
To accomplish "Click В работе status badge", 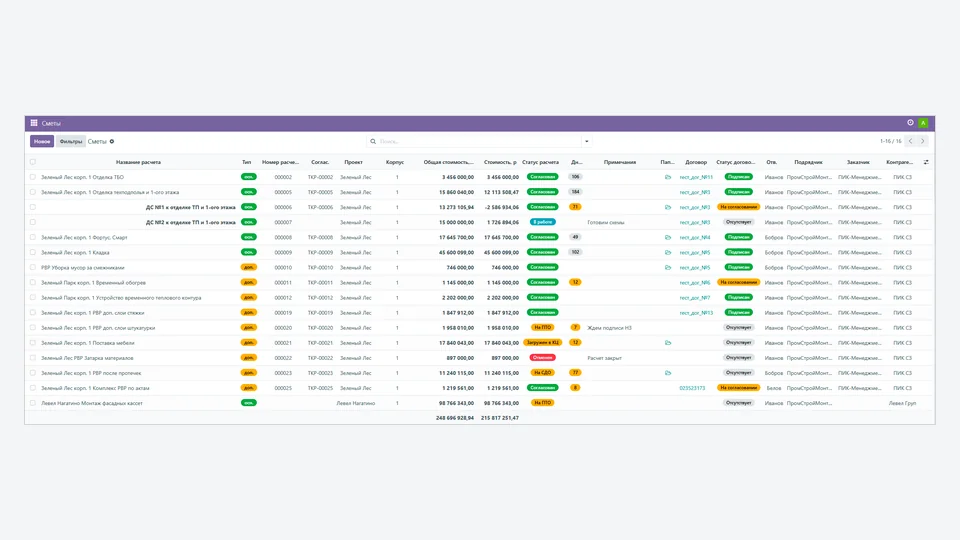I will (542, 222).
